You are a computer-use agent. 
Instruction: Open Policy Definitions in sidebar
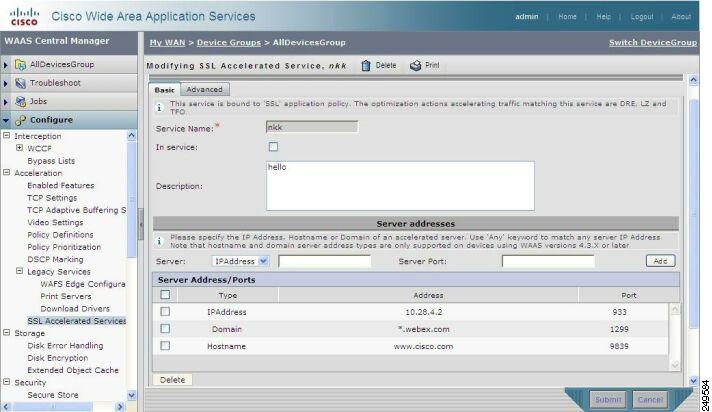[60, 234]
